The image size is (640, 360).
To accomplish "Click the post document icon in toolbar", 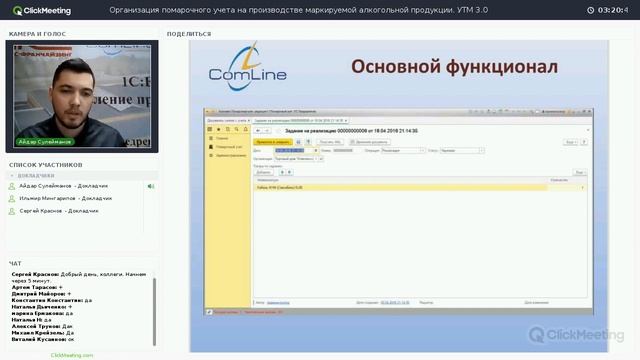I will click(x=308, y=142).
